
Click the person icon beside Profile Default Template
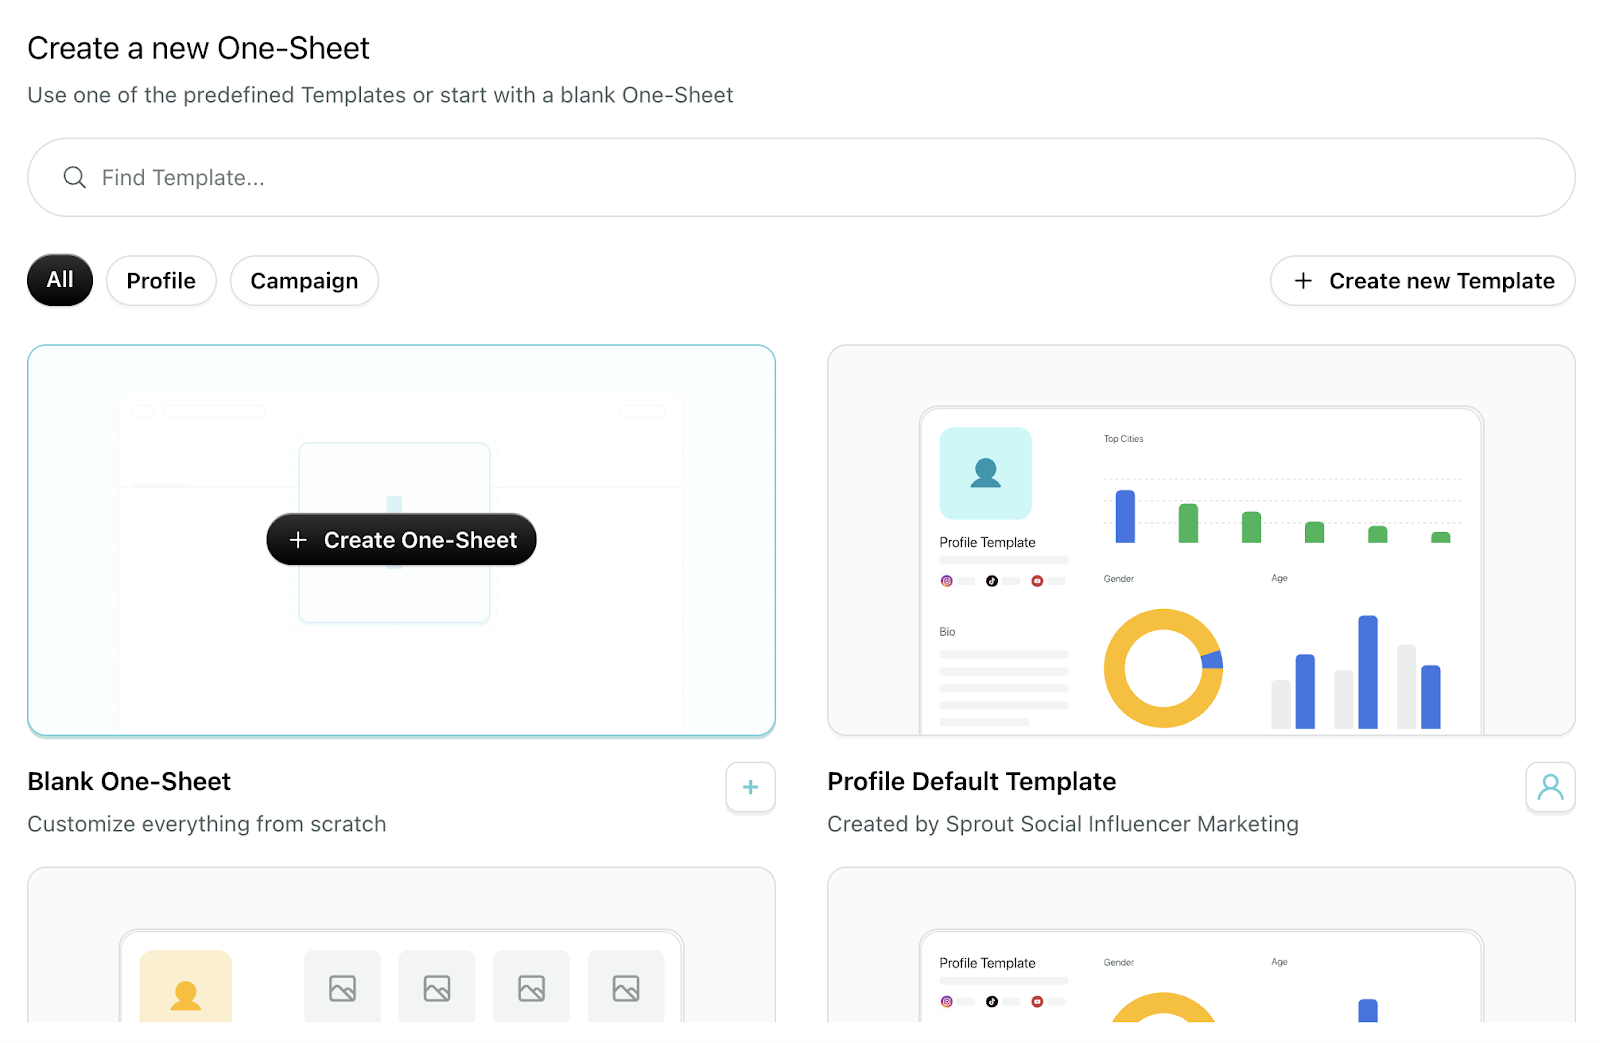pyautogui.click(x=1550, y=788)
